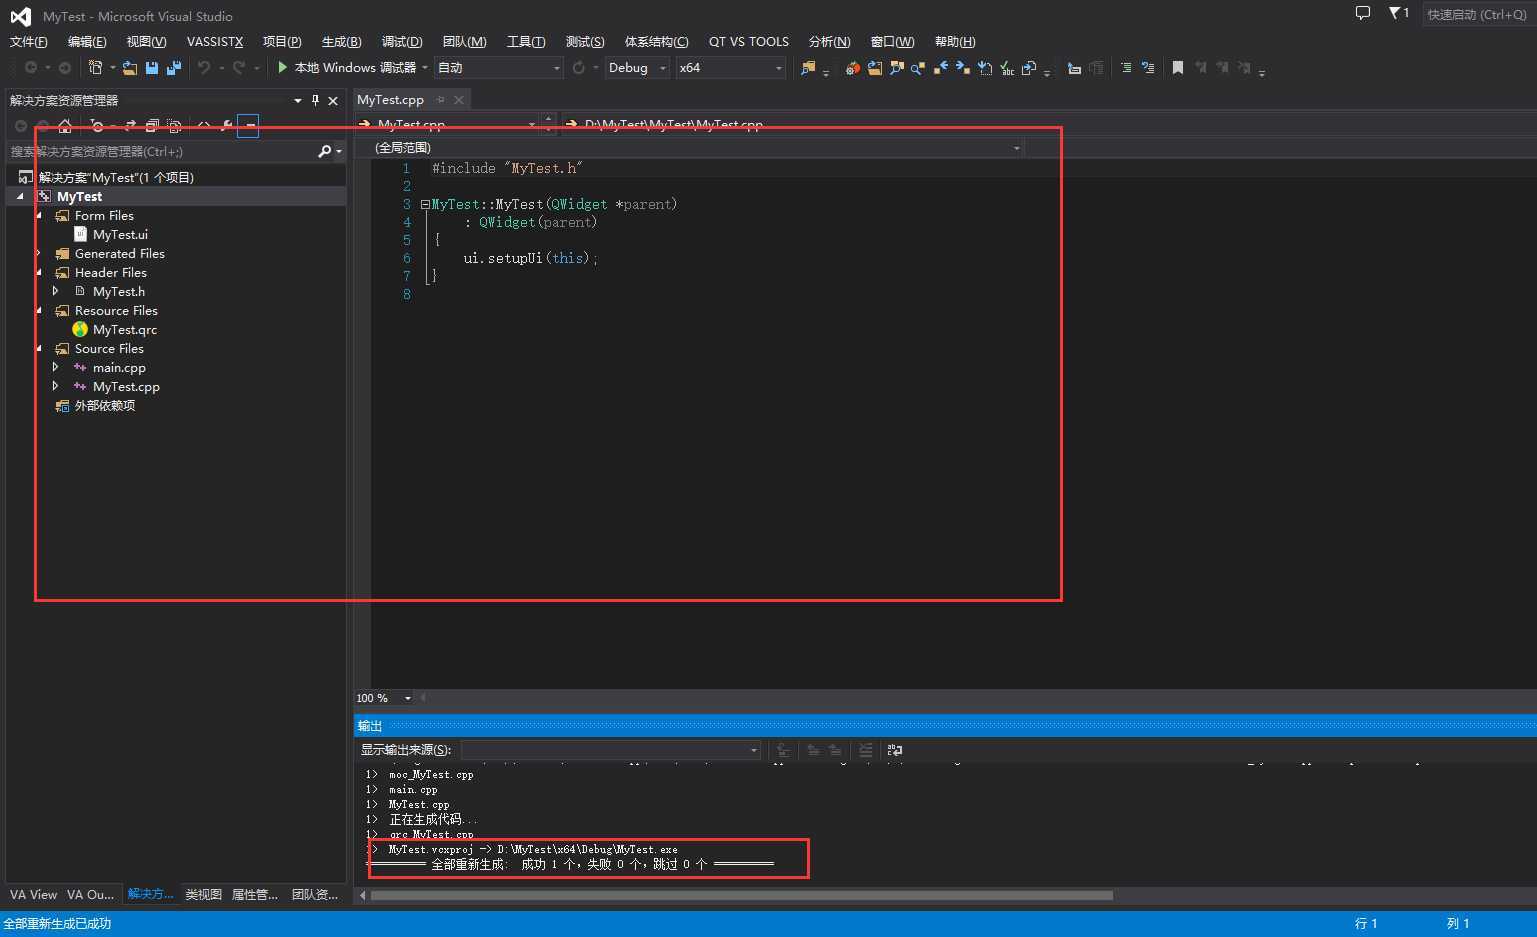This screenshot has height=937, width=1537.
Task: Toggle pin on Solution Explorer panel
Action: point(315,100)
